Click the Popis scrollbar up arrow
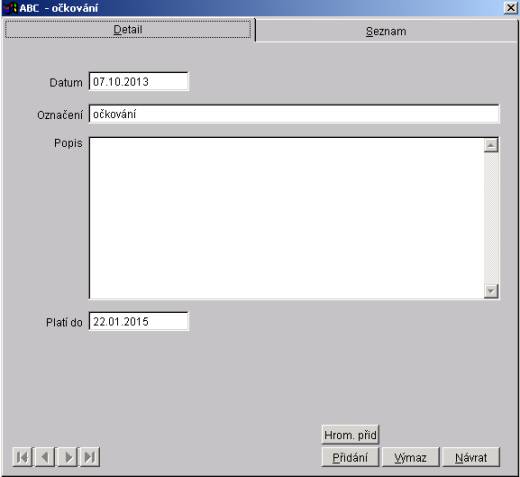The height and width of the screenshot is (477, 520). coord(491,145)
